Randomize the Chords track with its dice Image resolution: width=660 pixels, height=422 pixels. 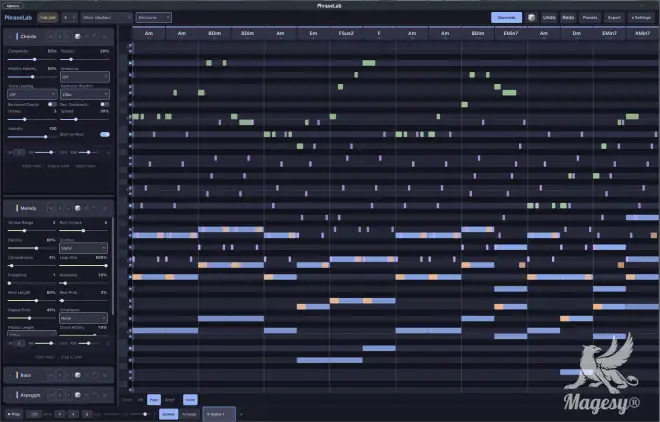[x=77, y=37]
